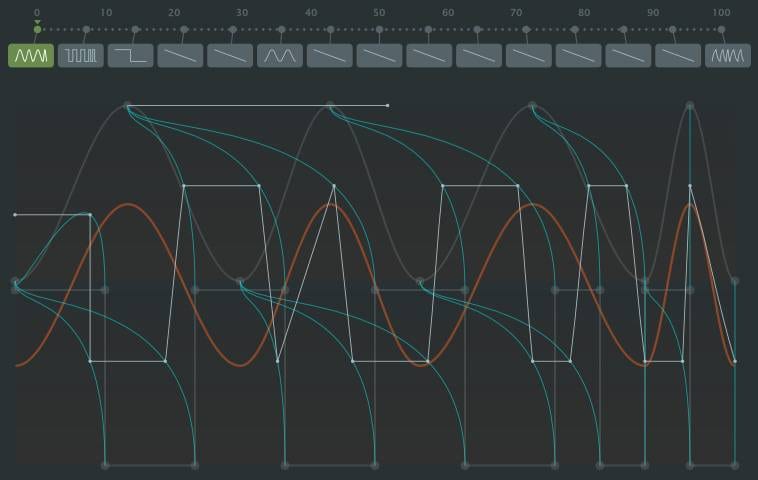Screen dimensions: 758x480
Task: Select the gray node at the first curve peak
Action: (127, 105)
